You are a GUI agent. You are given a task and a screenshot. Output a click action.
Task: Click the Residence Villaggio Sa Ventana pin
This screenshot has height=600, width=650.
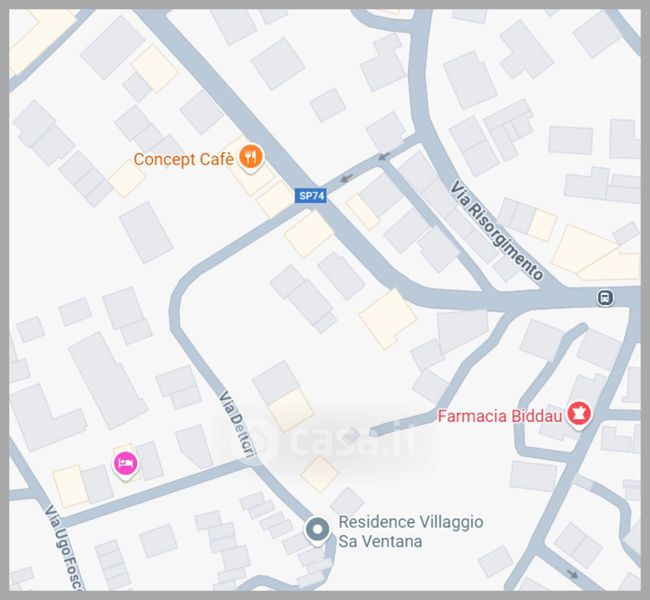[x=318, y=531]
